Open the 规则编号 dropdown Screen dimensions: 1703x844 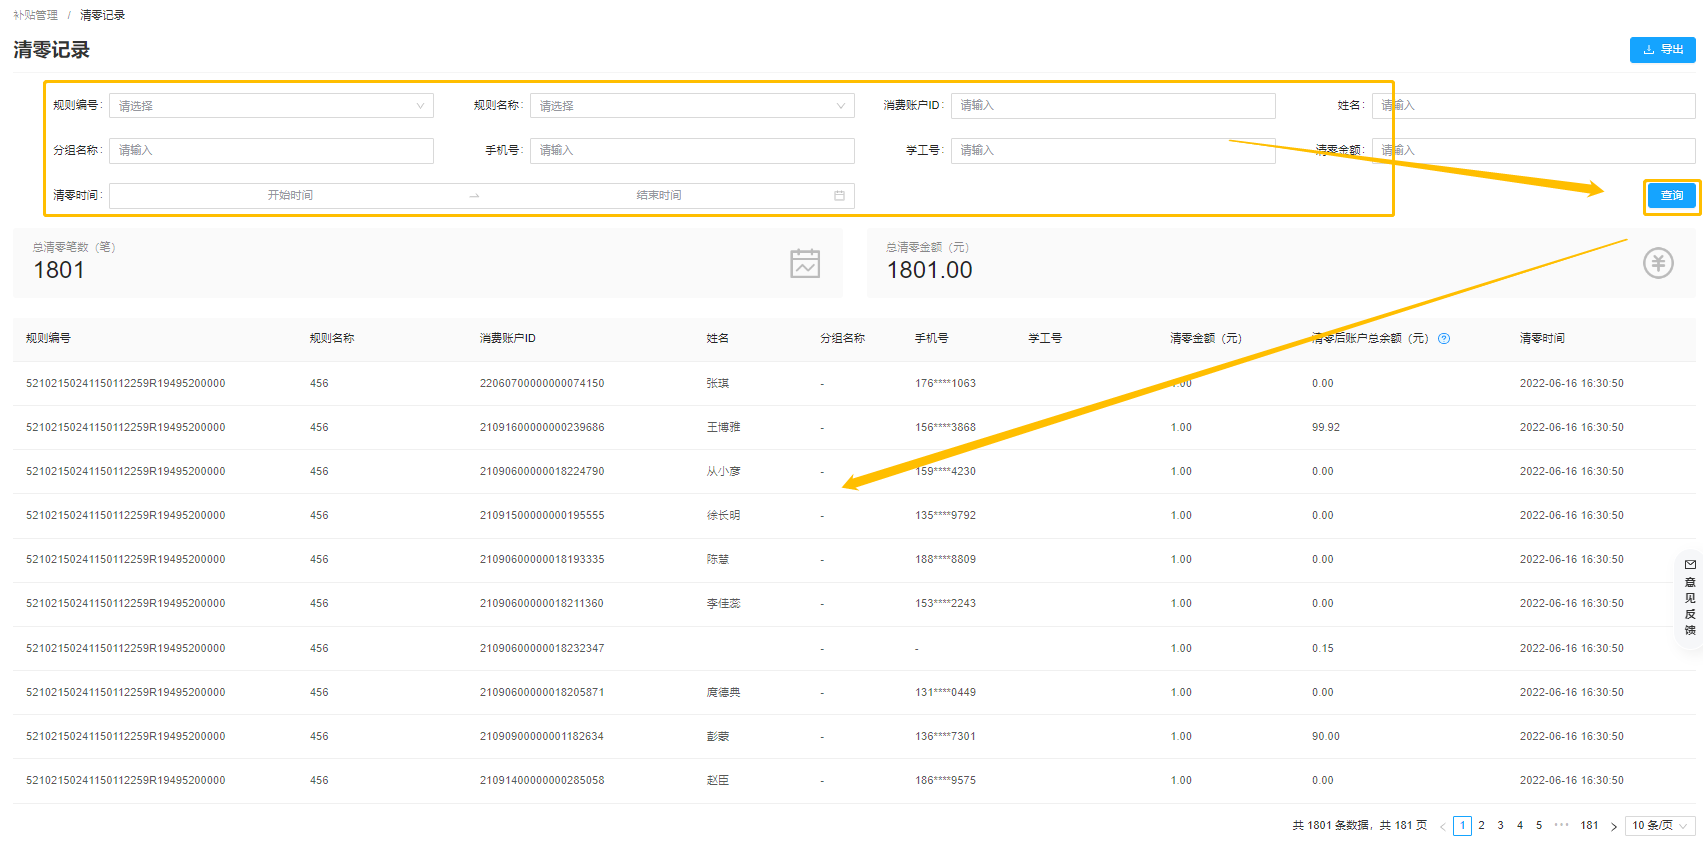[271, 106]
